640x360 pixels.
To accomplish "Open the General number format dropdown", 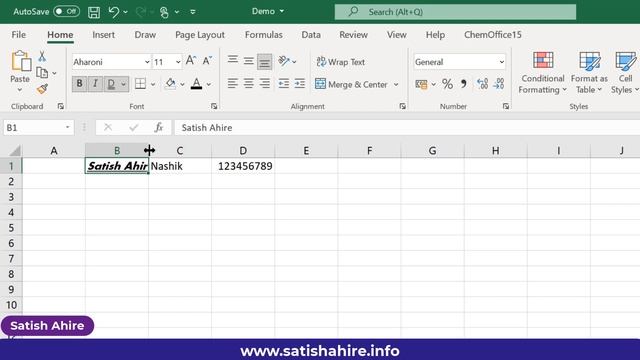I will point(502,62).
